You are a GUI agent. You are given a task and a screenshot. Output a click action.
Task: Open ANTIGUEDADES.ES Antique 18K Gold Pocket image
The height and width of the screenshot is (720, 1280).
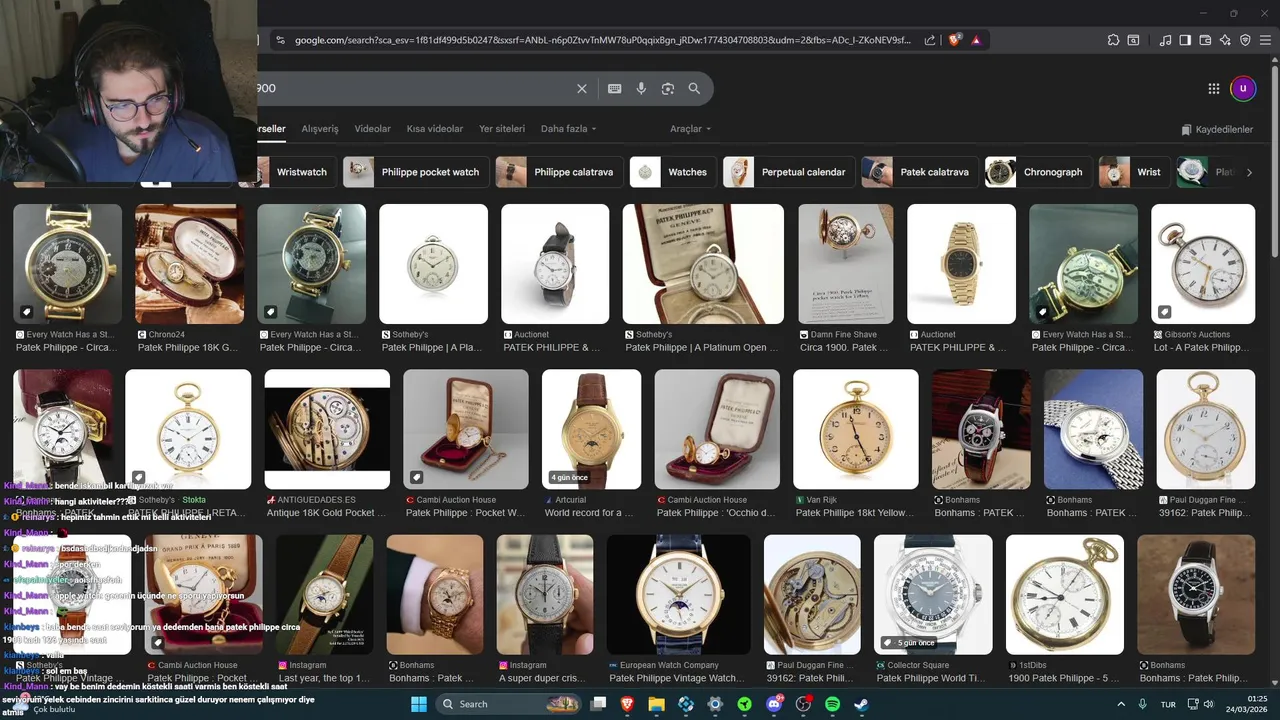(x=327, y=429)
